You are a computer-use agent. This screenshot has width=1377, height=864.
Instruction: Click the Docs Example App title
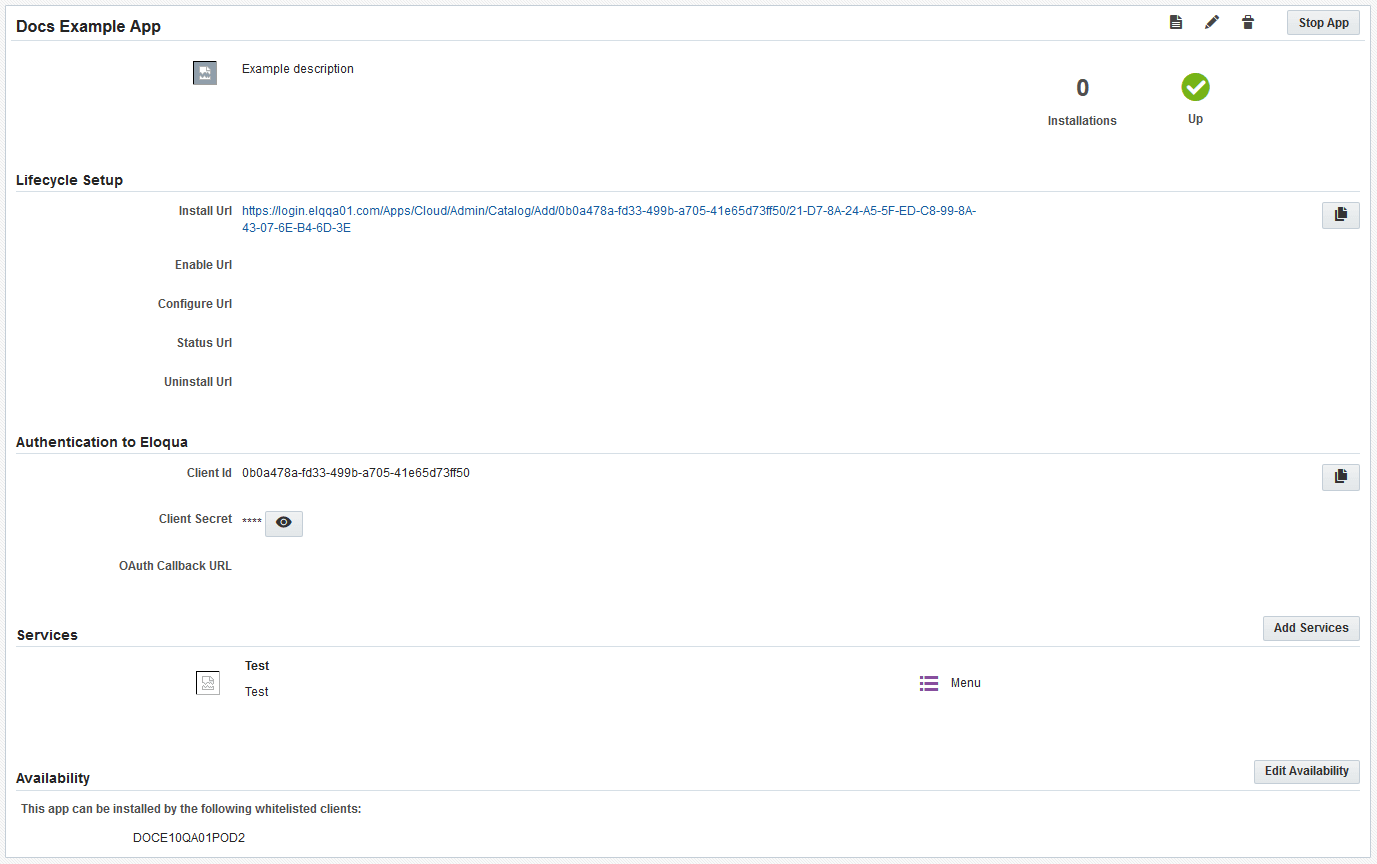[x=88, y=26]
